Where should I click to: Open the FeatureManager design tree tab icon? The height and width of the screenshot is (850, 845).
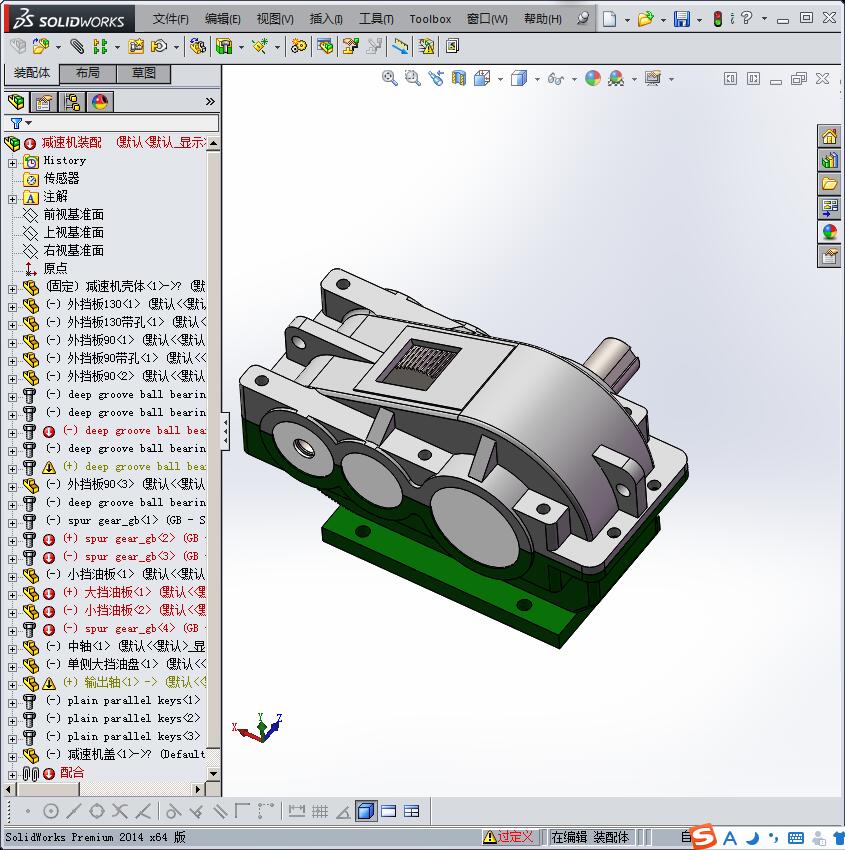point(16,102)
